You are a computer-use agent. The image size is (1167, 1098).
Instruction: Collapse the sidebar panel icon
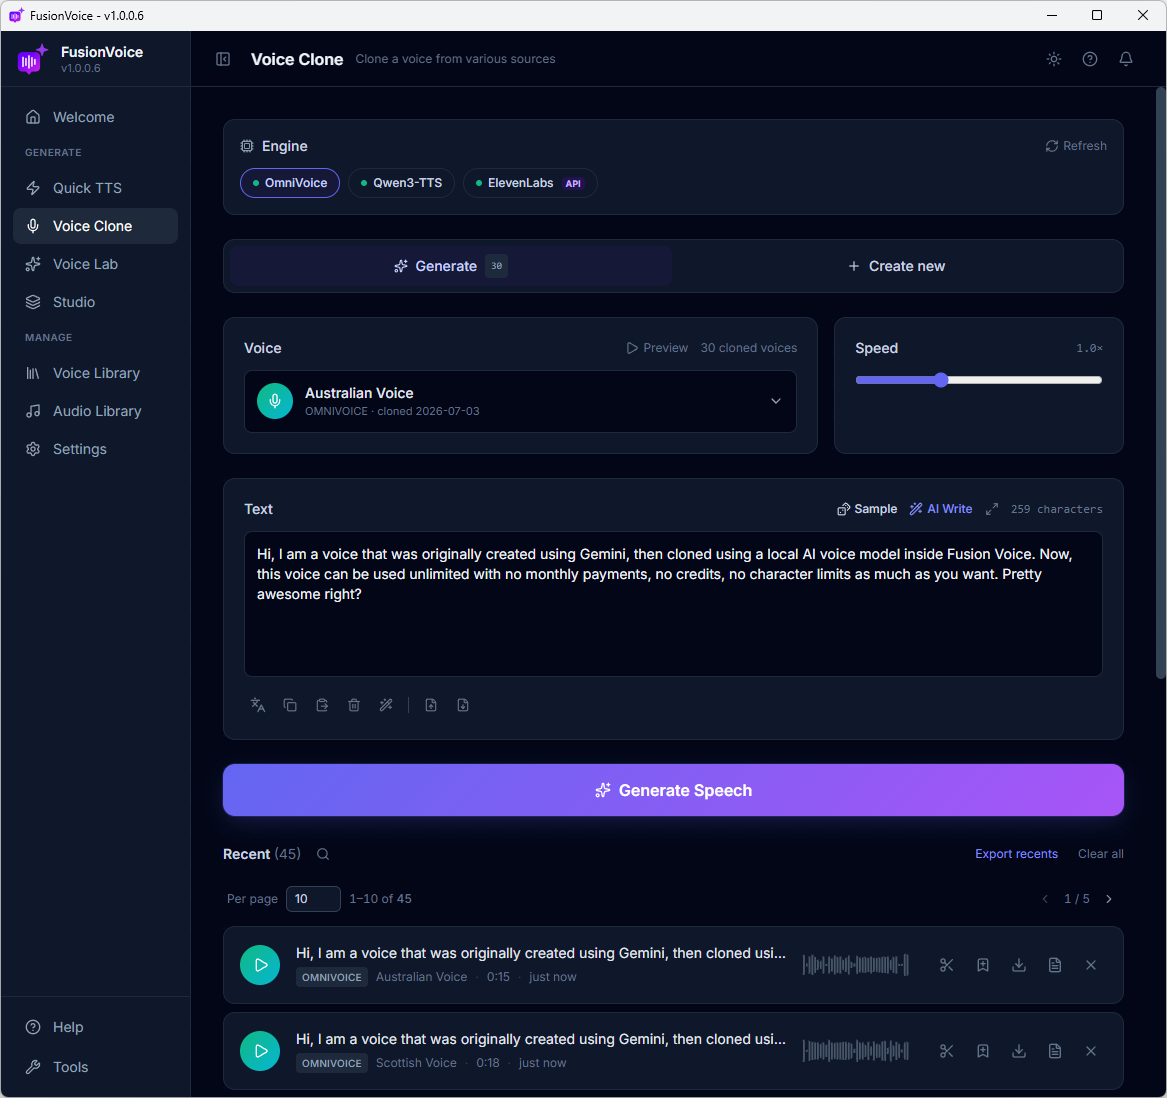[223, 59]
